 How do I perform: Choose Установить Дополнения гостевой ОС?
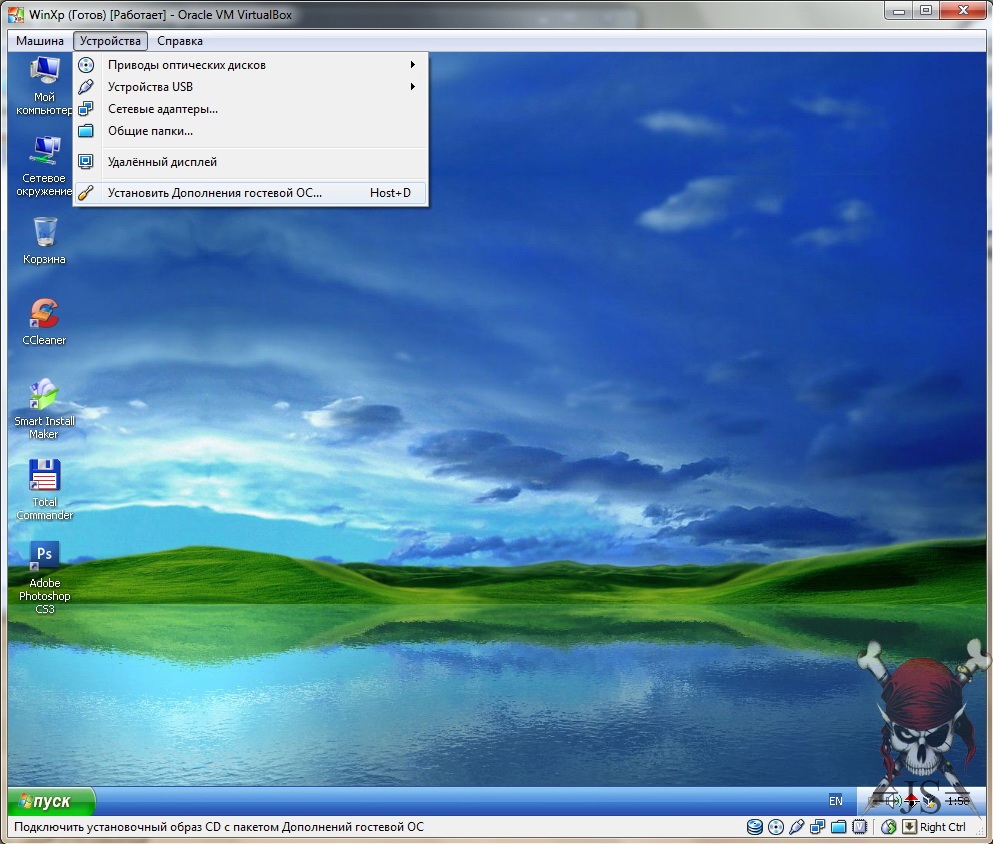pos(250,192)
